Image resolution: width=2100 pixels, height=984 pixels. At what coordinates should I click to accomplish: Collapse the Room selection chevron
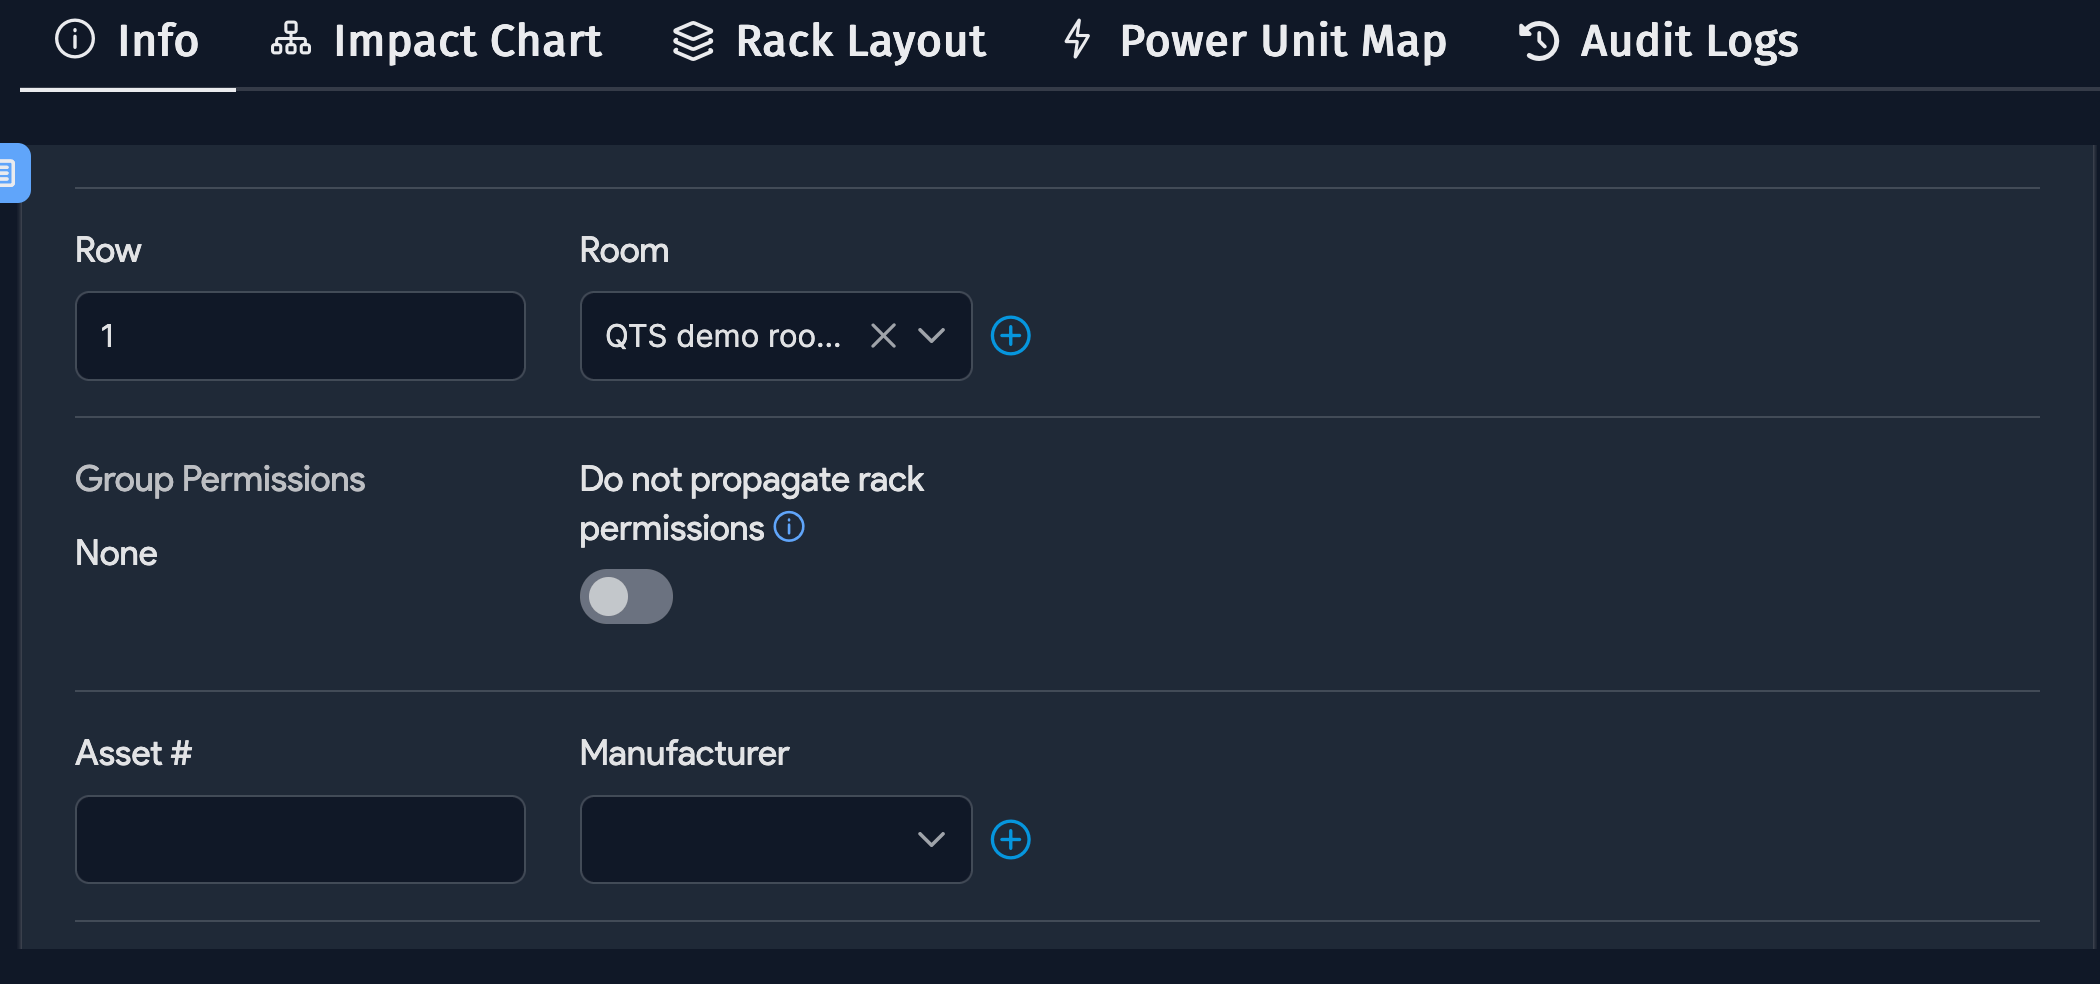(x=931, y=337)
